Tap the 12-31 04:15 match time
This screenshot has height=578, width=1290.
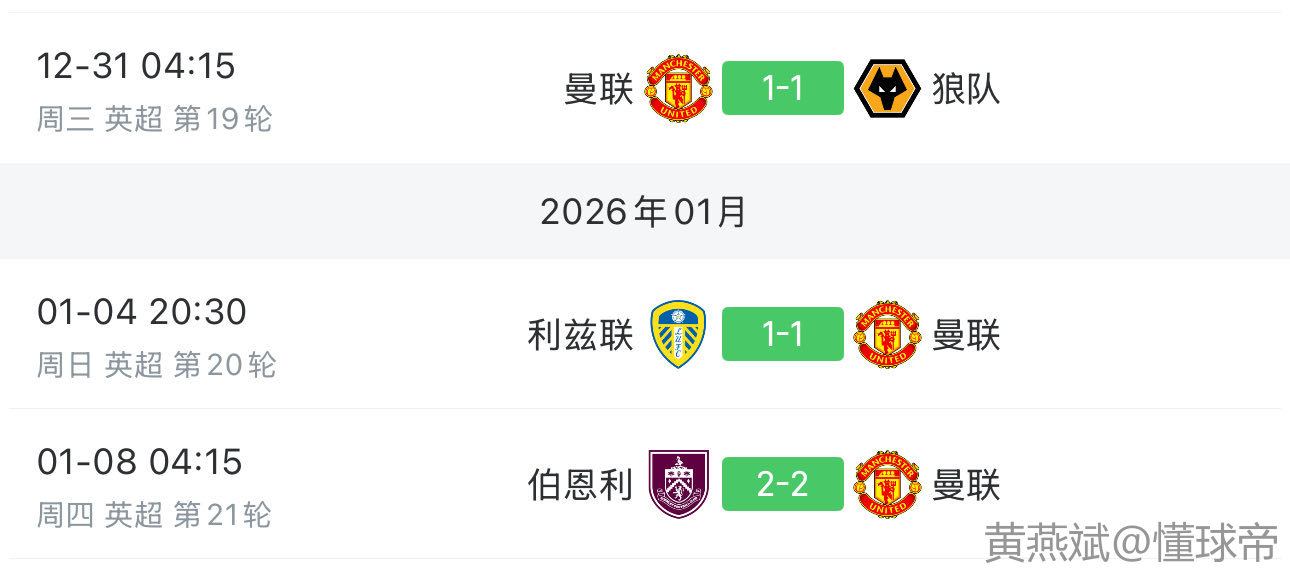point(136,66)
